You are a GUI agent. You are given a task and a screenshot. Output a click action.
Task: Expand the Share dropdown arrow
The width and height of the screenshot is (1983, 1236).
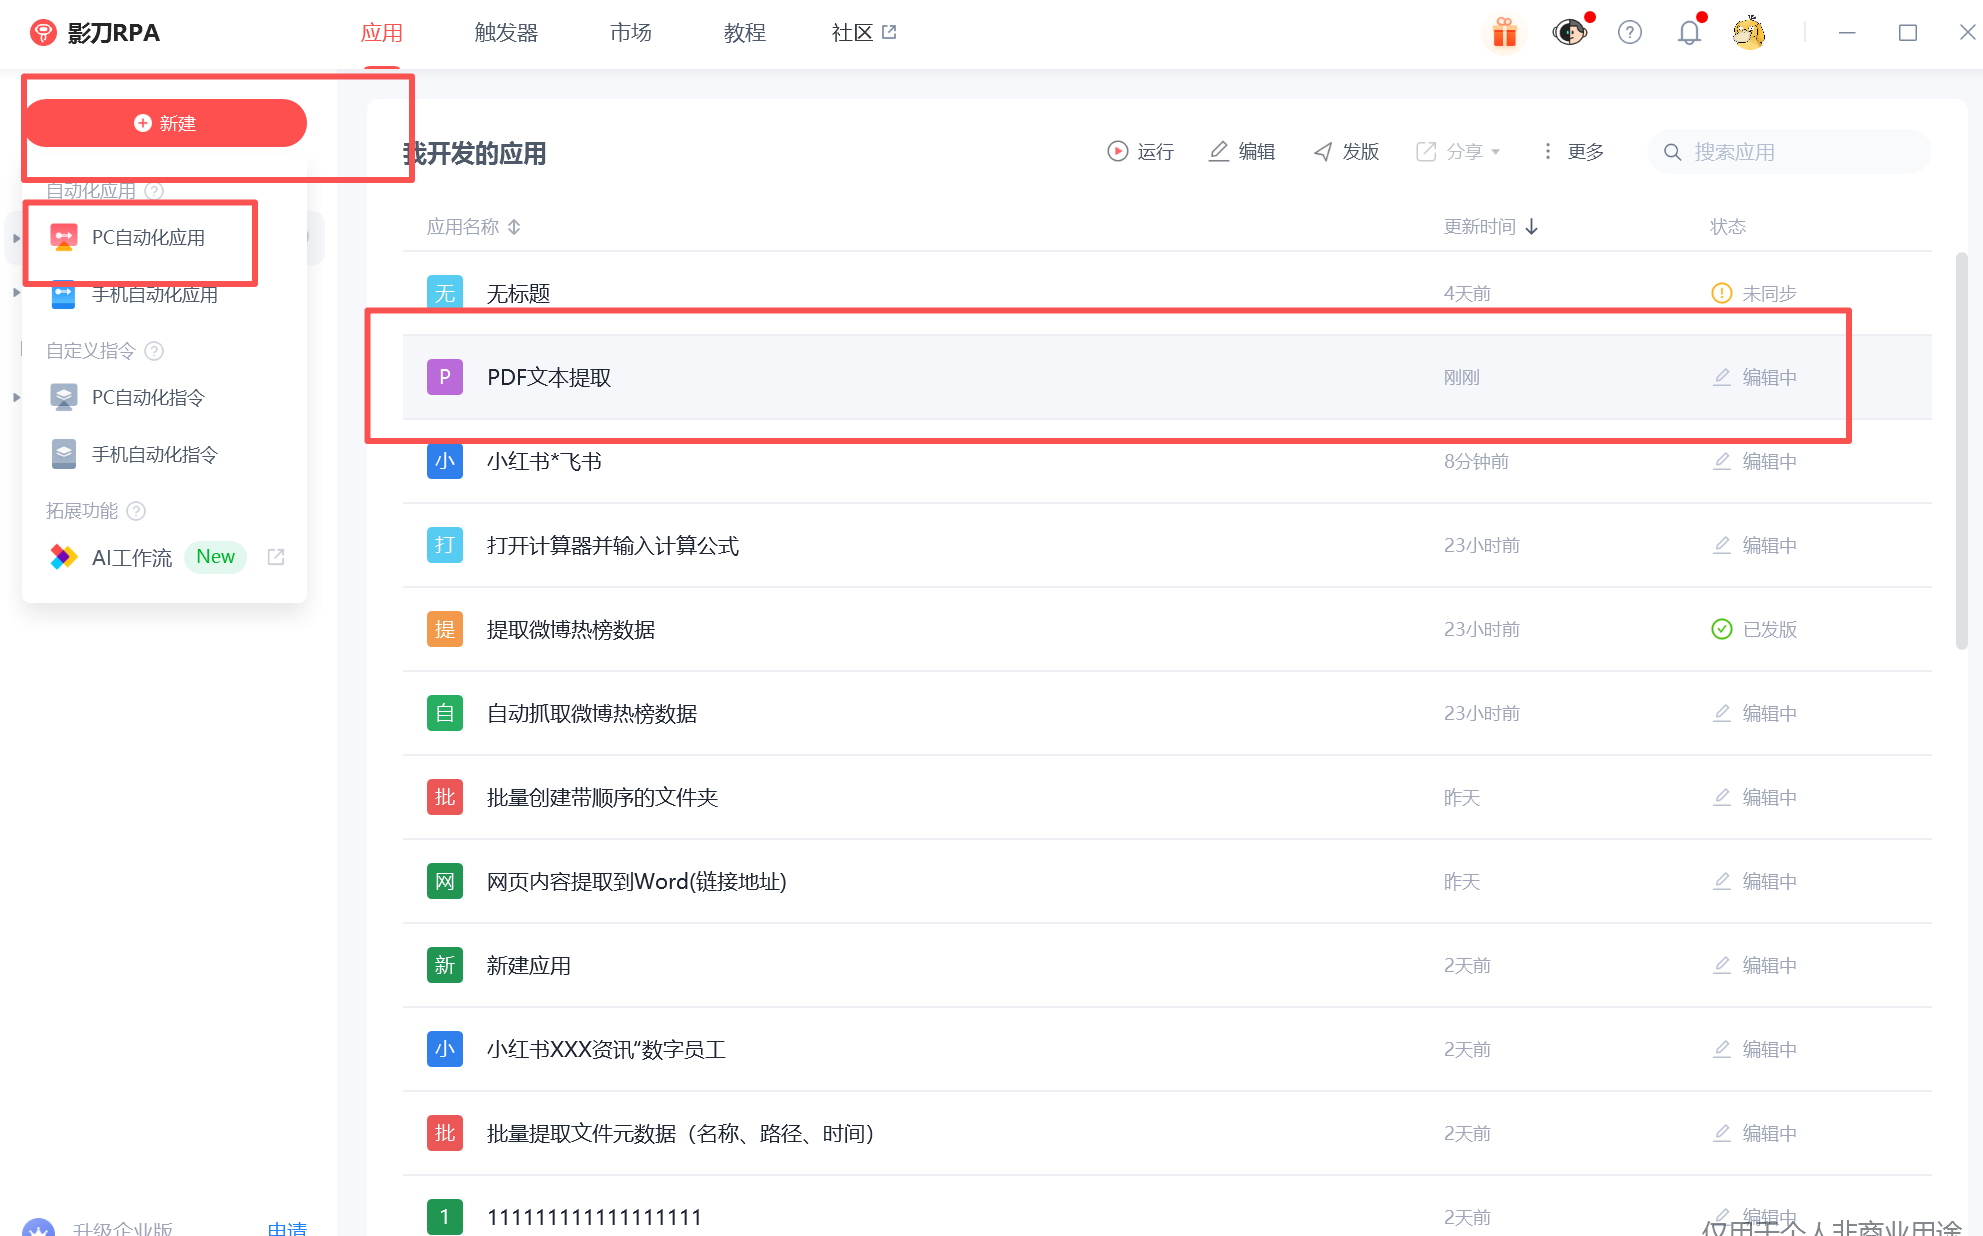[x=1496, y=152]
